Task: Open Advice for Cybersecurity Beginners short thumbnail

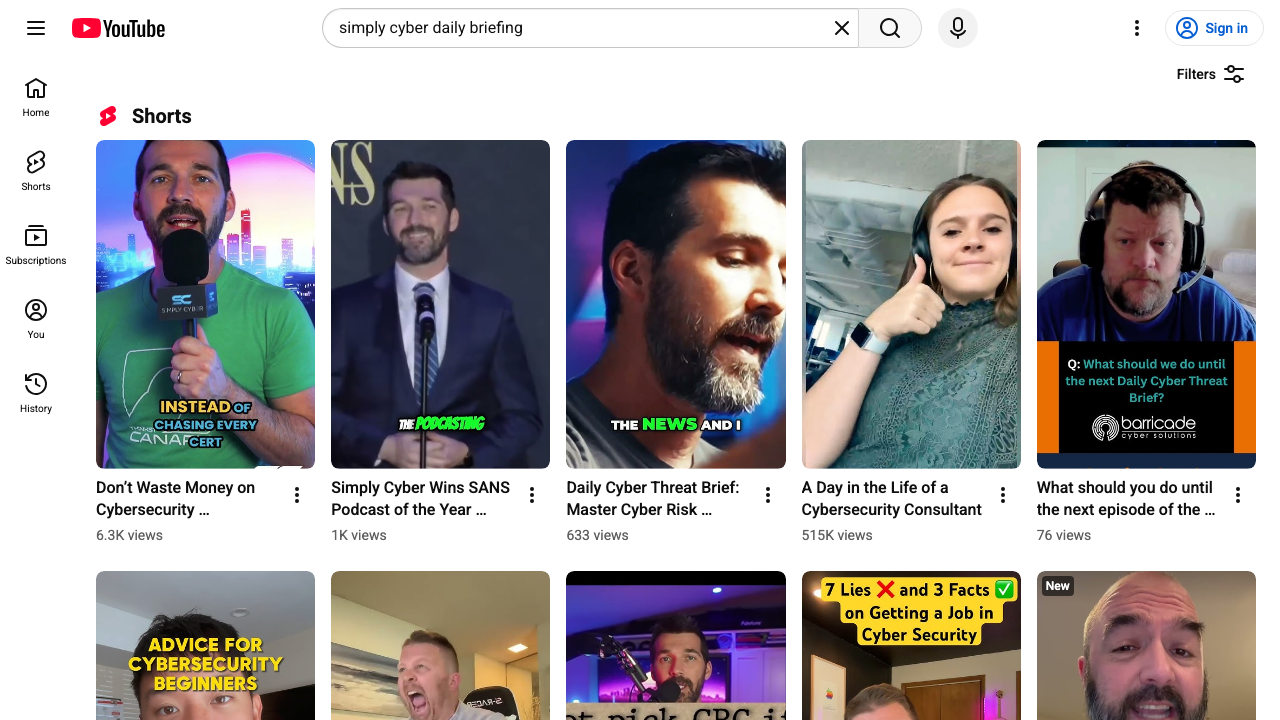Action: [x=205, y=645]
